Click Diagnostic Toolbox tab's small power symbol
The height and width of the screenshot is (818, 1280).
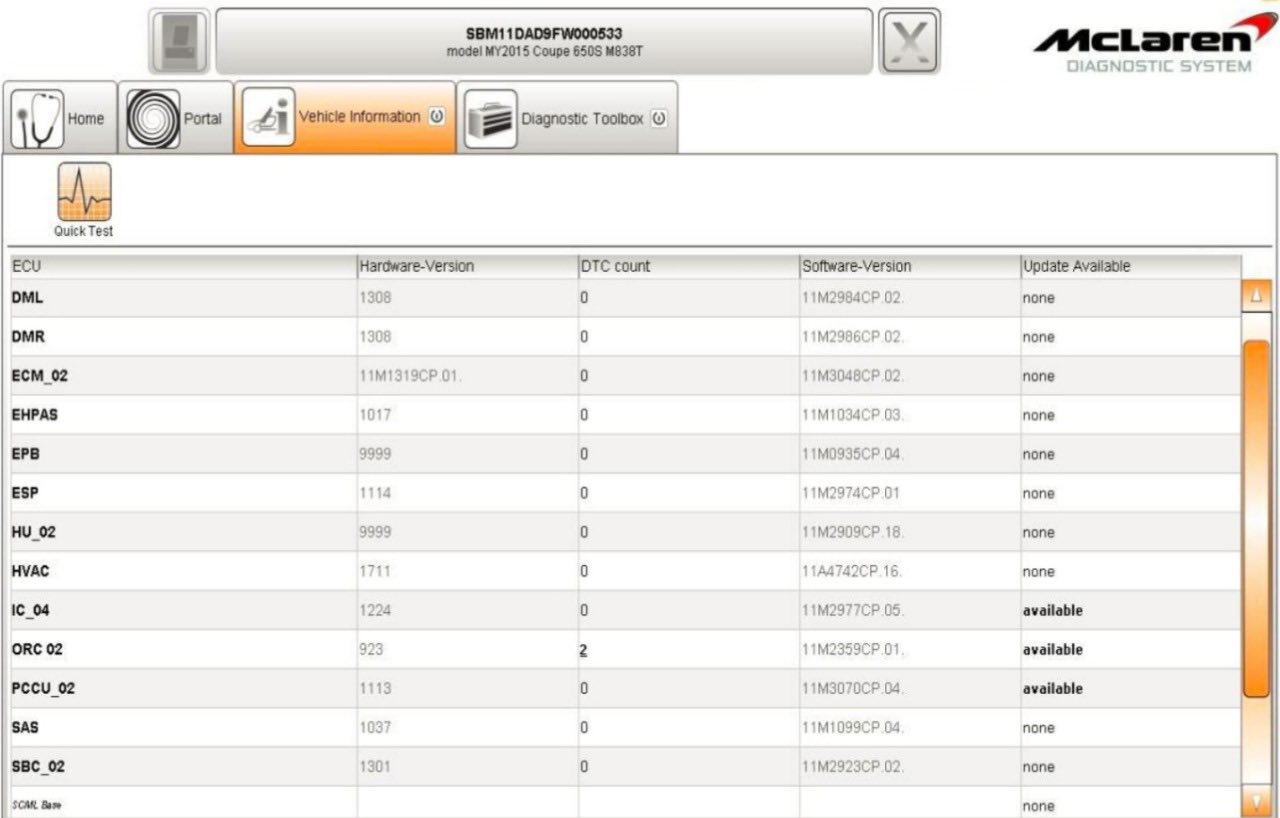(x=659, y=119)
